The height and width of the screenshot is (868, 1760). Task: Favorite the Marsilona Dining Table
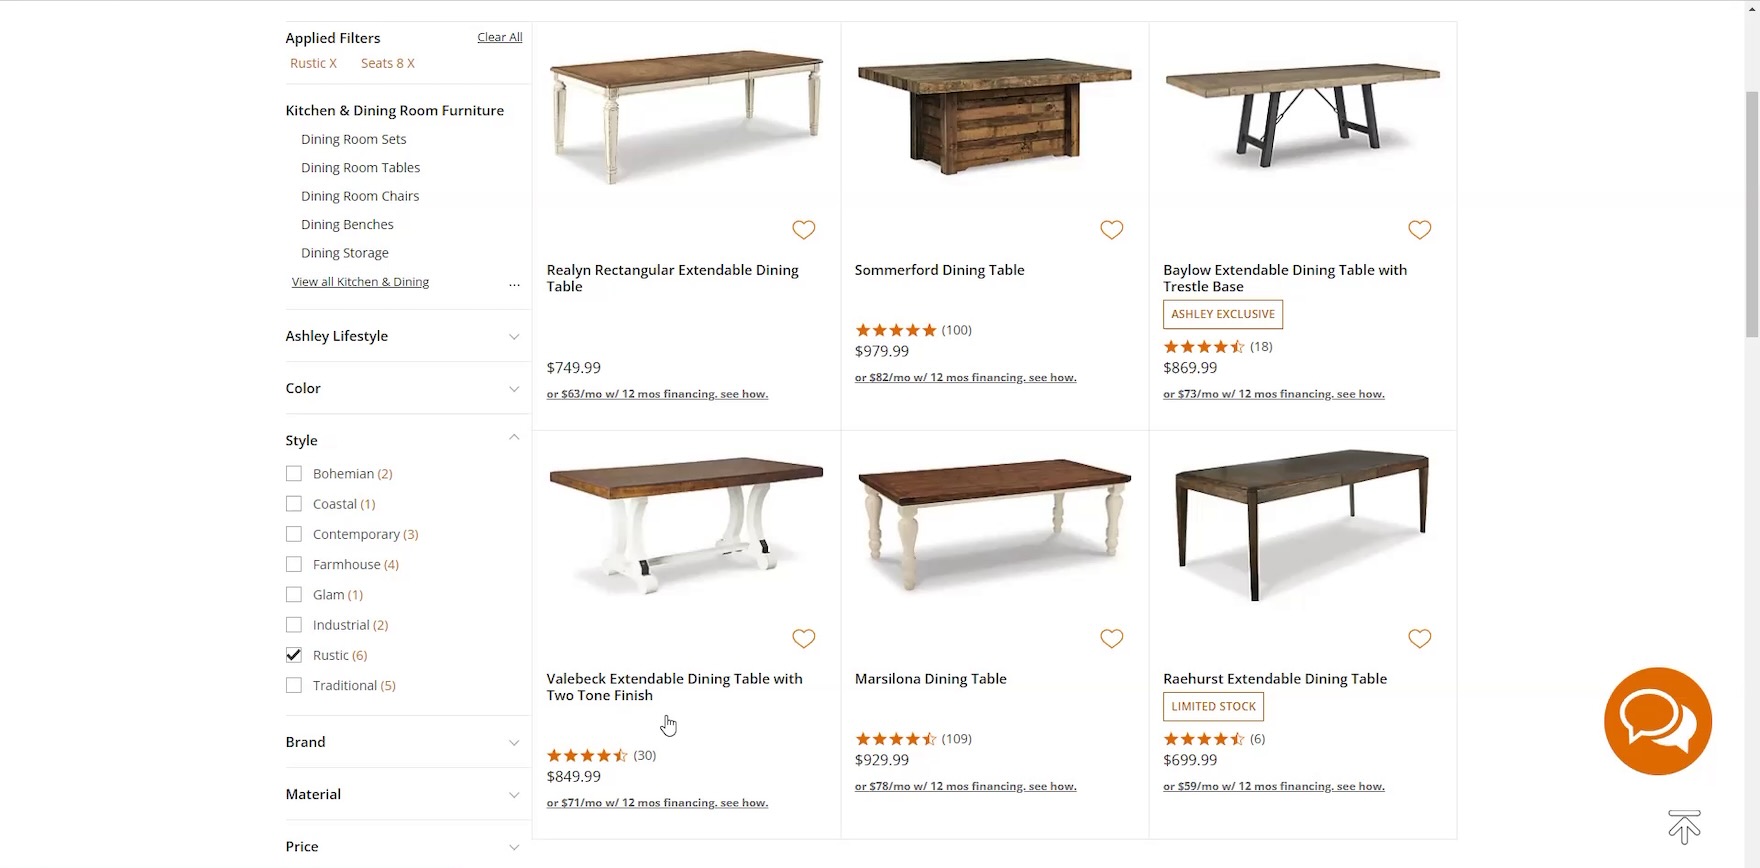tap(1112, 638)
